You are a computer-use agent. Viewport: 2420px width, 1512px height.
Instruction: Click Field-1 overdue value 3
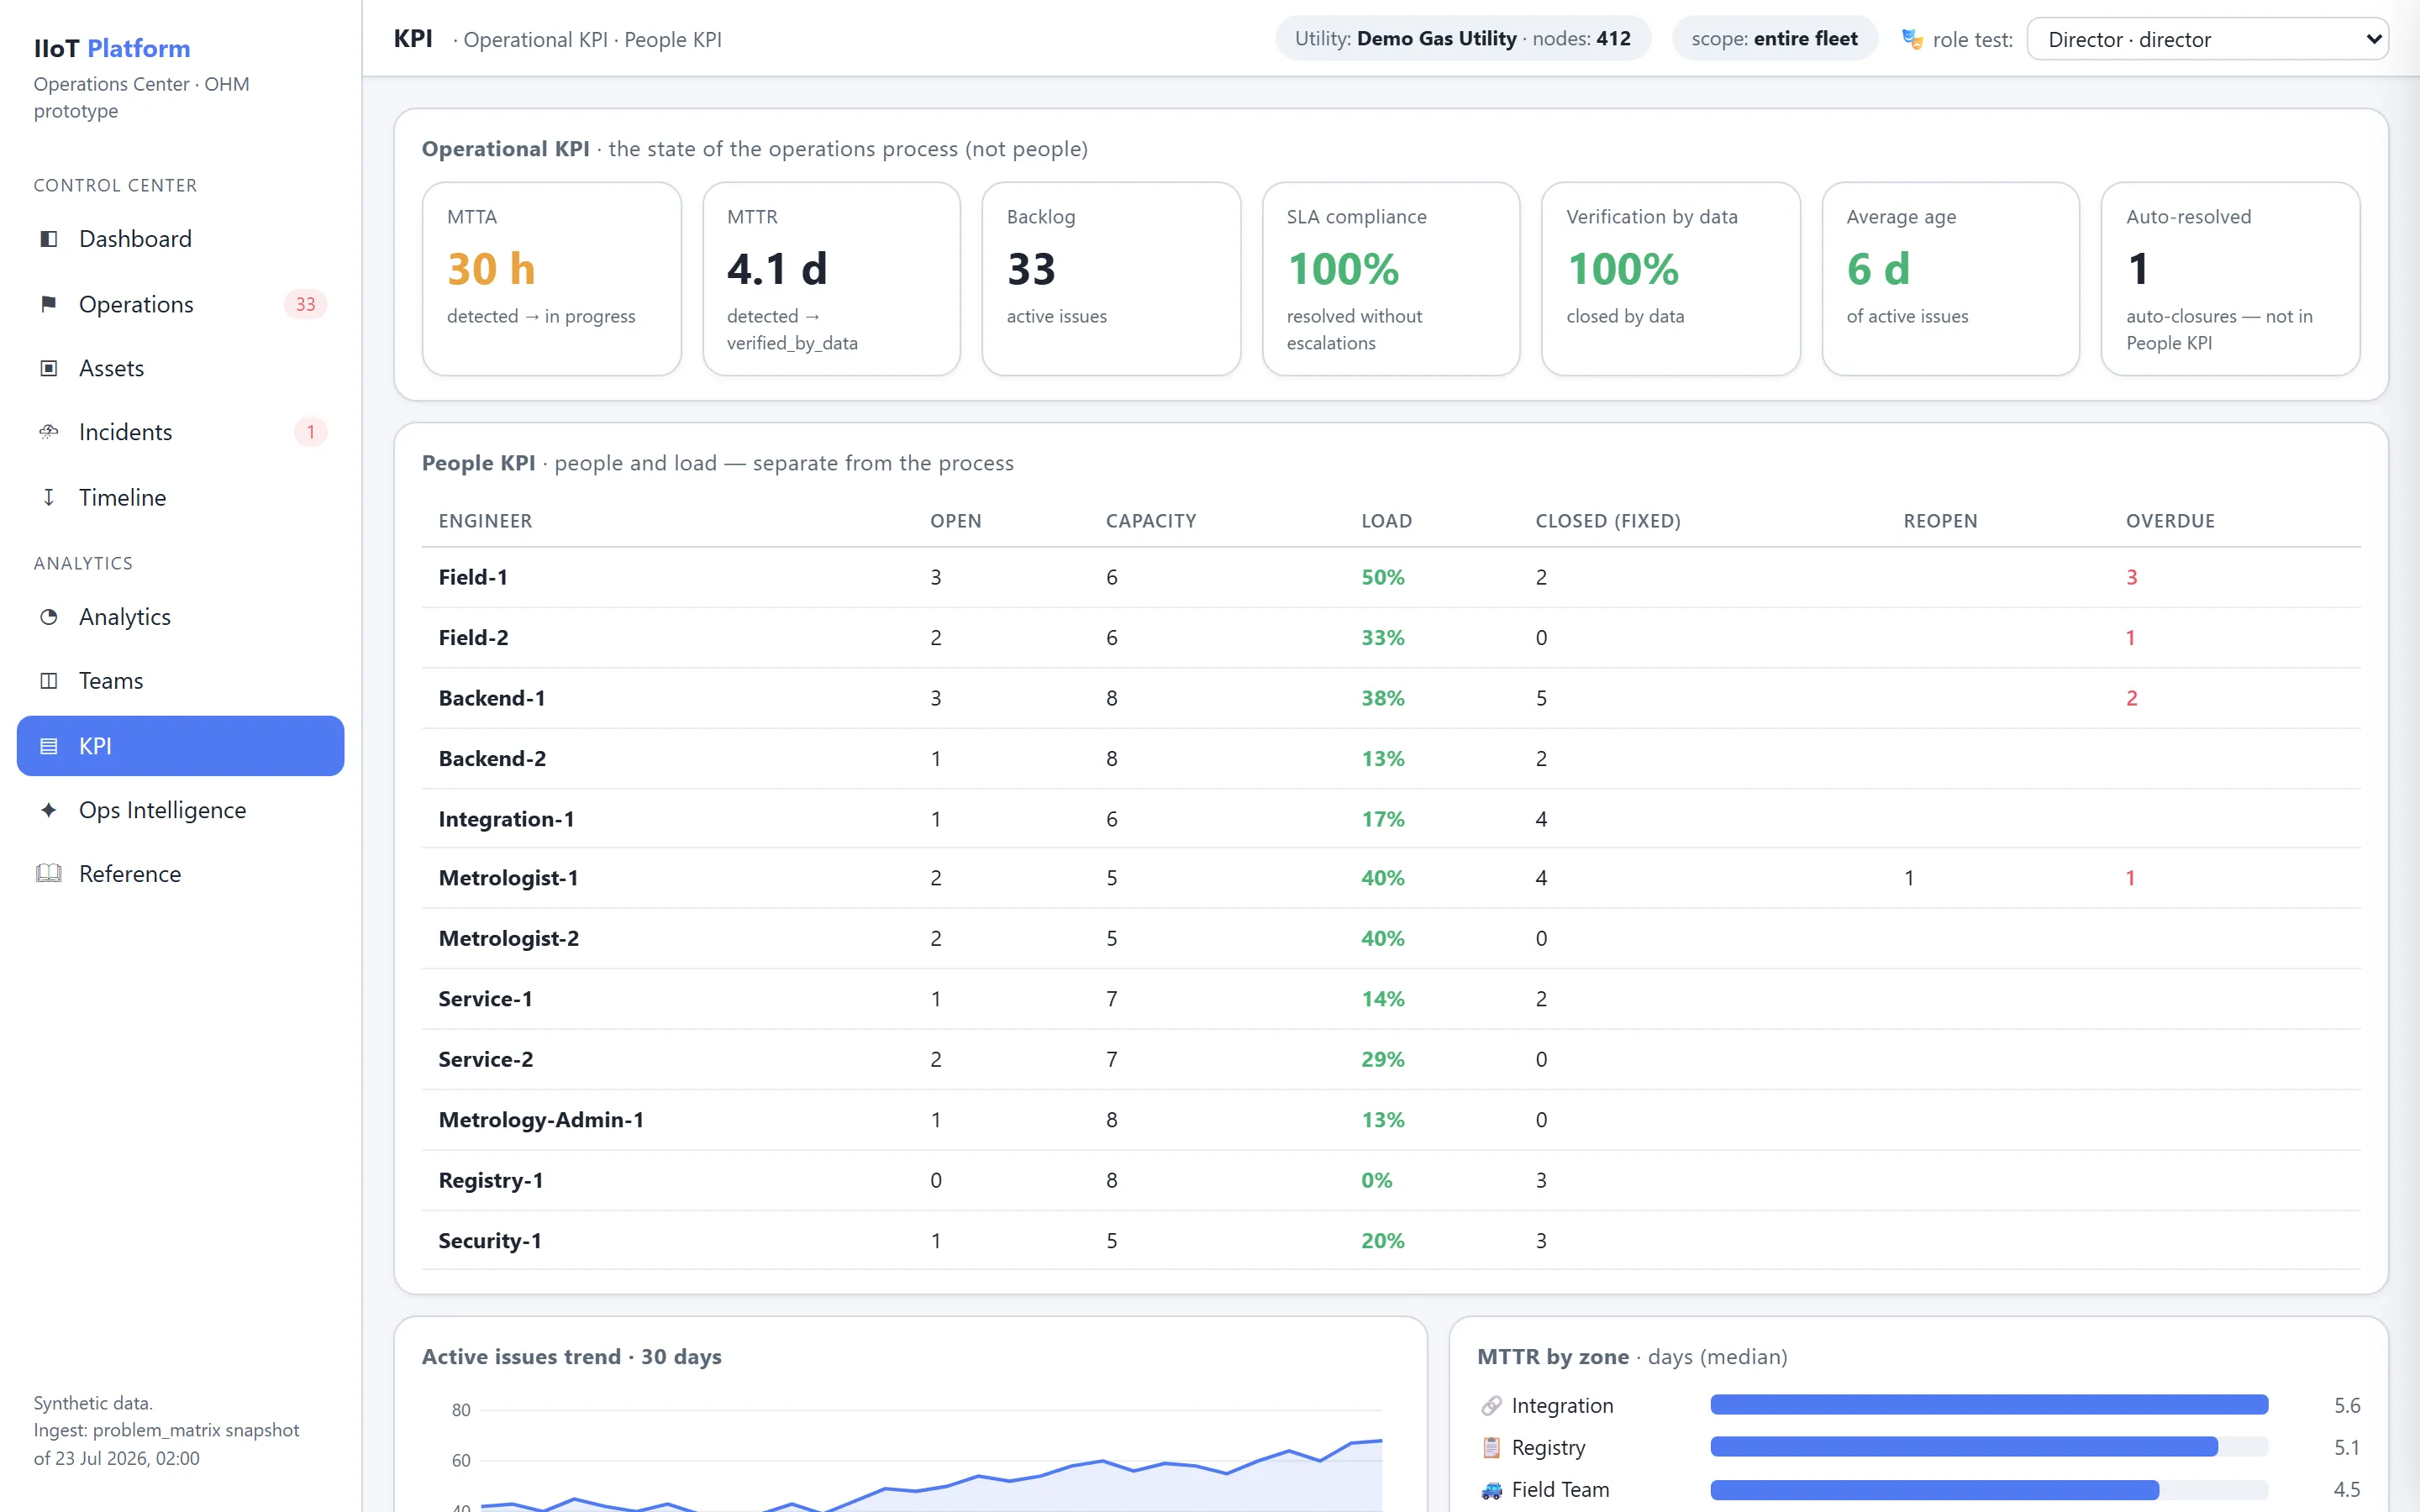tap(2131, 577)
